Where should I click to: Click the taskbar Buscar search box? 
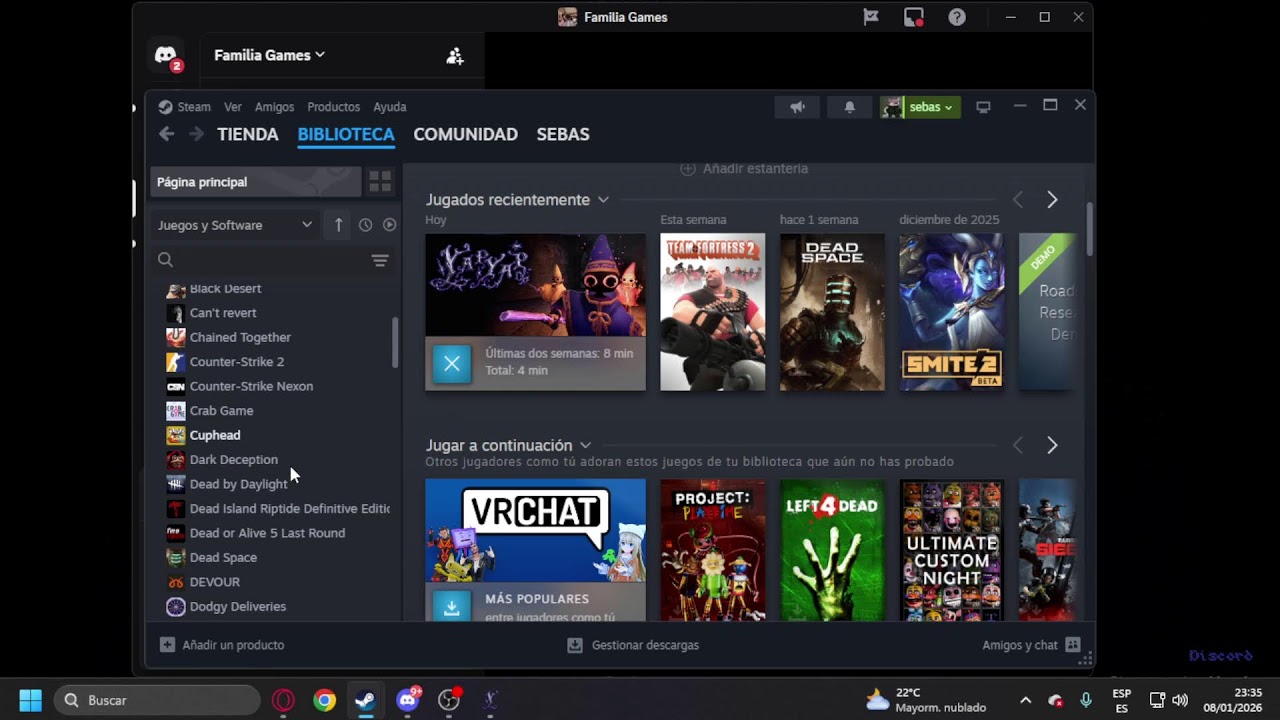click(157, 700)
